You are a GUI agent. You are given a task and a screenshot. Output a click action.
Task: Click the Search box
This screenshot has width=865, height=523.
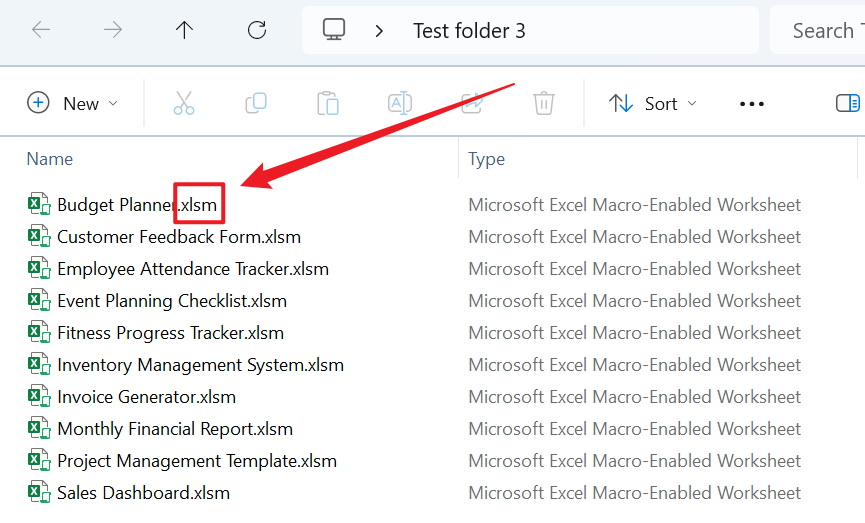820,30
